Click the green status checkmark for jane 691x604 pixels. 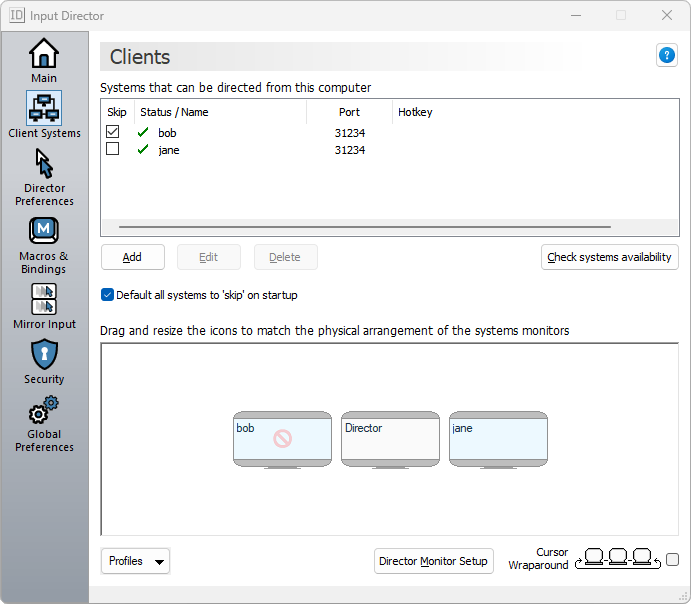tap(143, 150)
